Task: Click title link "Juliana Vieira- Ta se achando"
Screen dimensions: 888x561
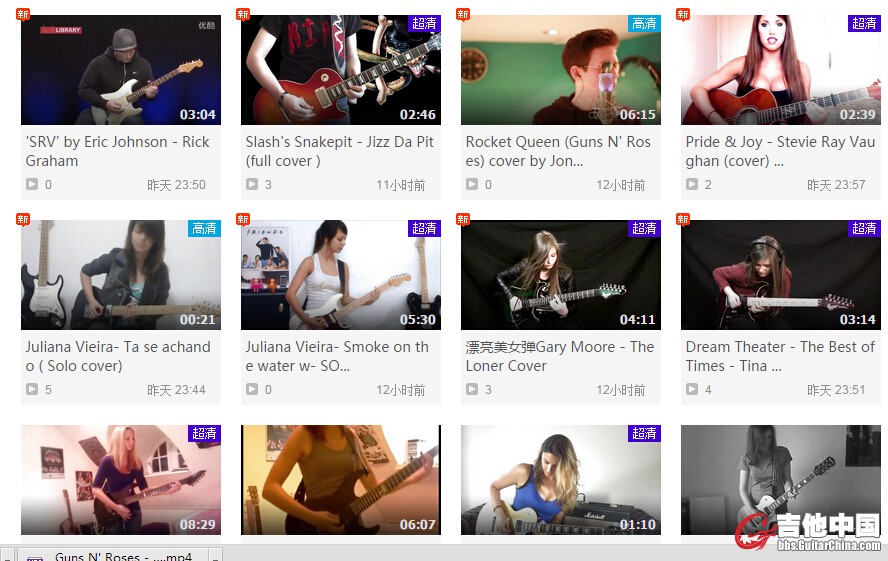Action: point(118,356)
